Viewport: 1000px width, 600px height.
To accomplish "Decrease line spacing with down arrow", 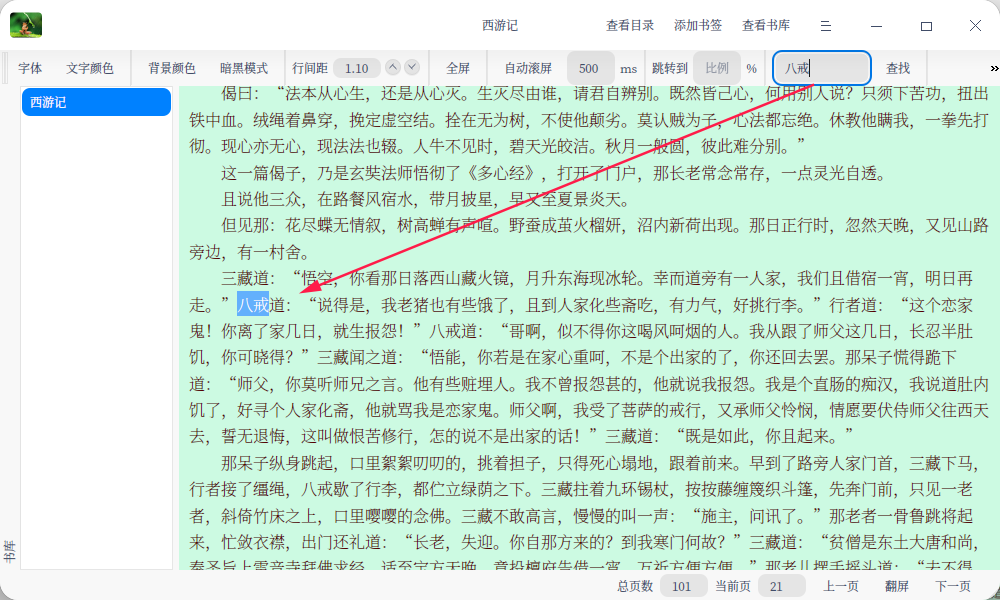I will click(x=412, y=67).
